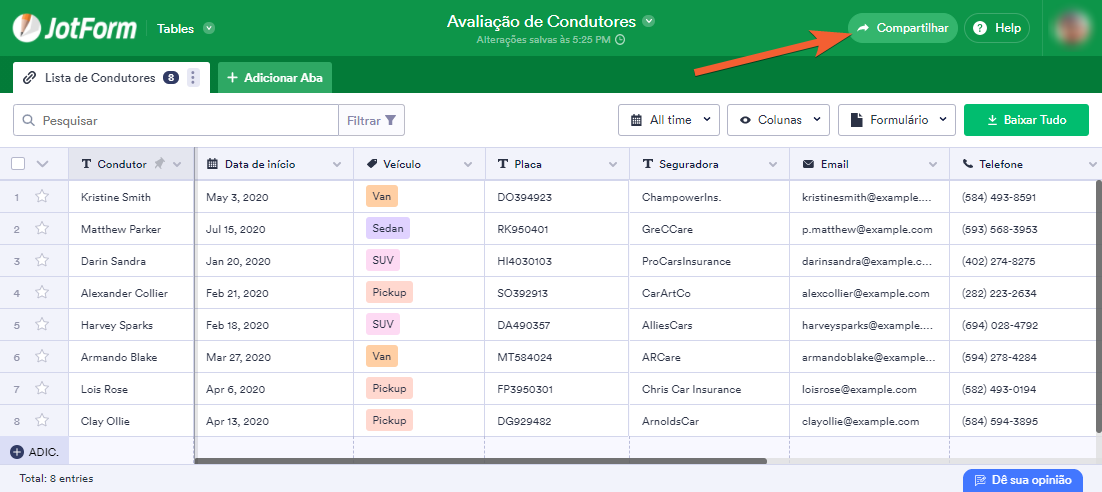Open the Formulário dropdown
Screen dimensions: 1102x492
[896, 120]
